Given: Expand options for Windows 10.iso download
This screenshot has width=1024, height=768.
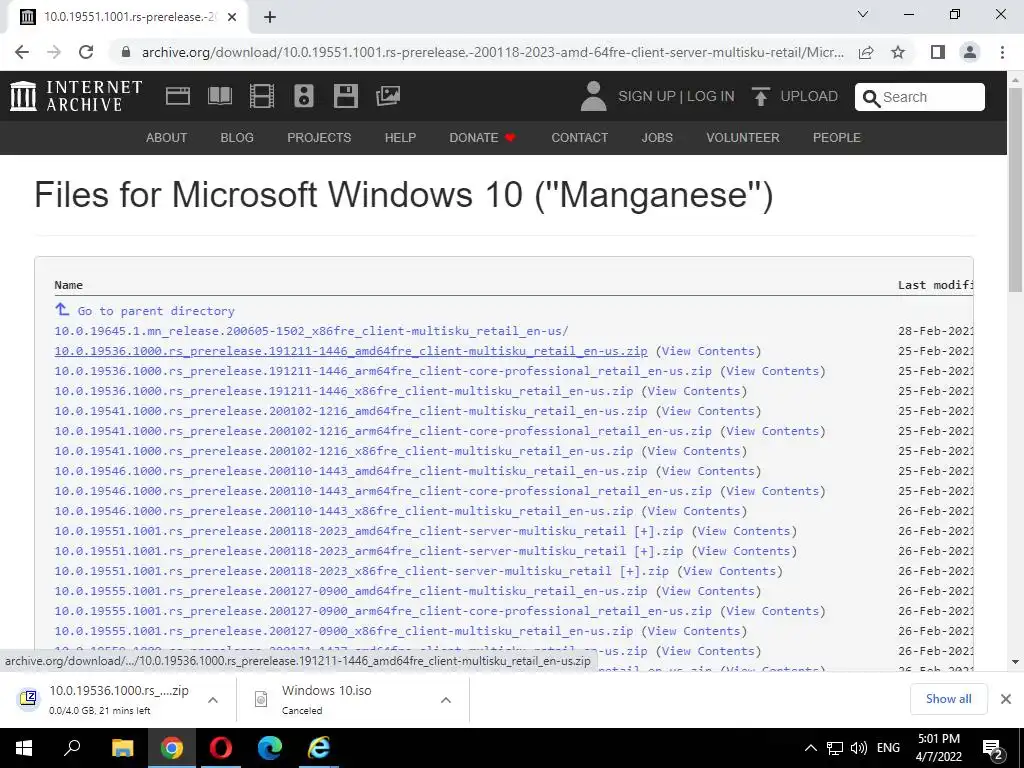Looking at the screenshot, I should 446,700.
